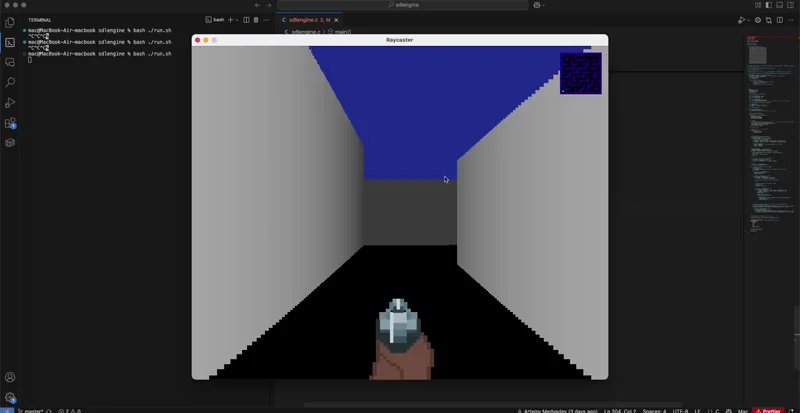800x413 pixels.
Task: Go forward with the title bar arrow
Action: click(x=269, y=5)
